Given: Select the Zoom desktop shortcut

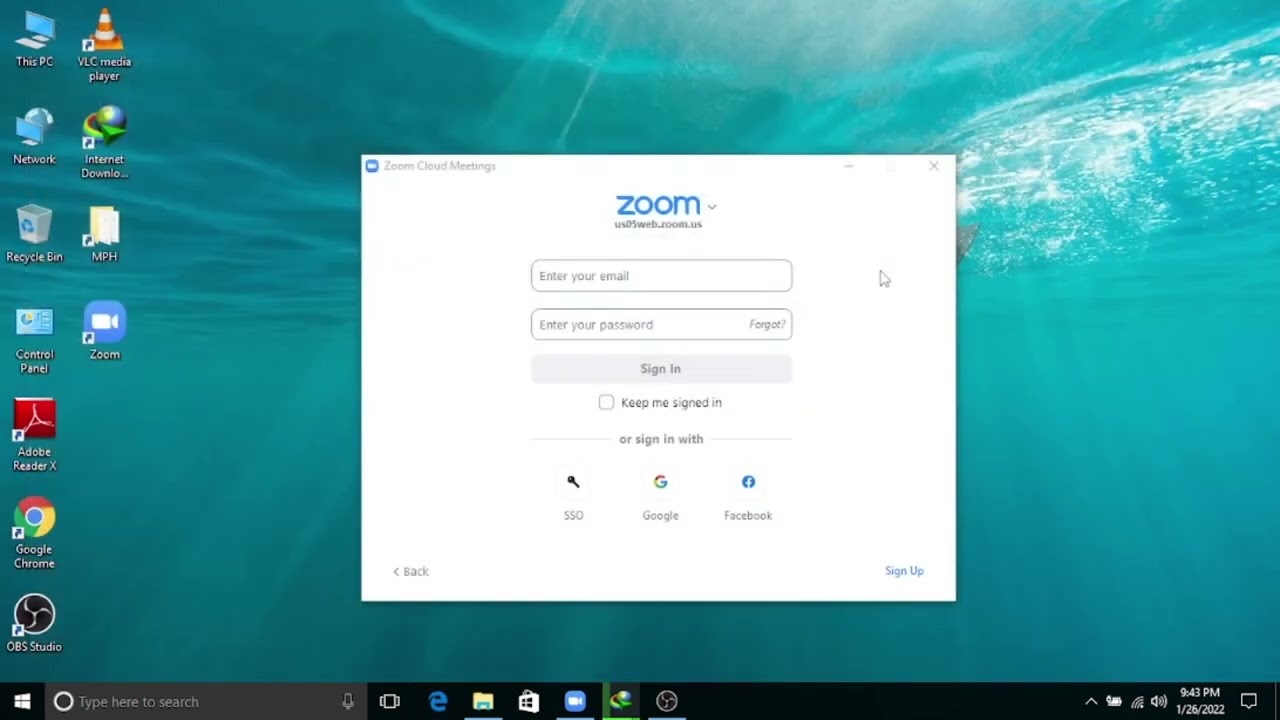Looking at the screenshot, I should 104,331.
